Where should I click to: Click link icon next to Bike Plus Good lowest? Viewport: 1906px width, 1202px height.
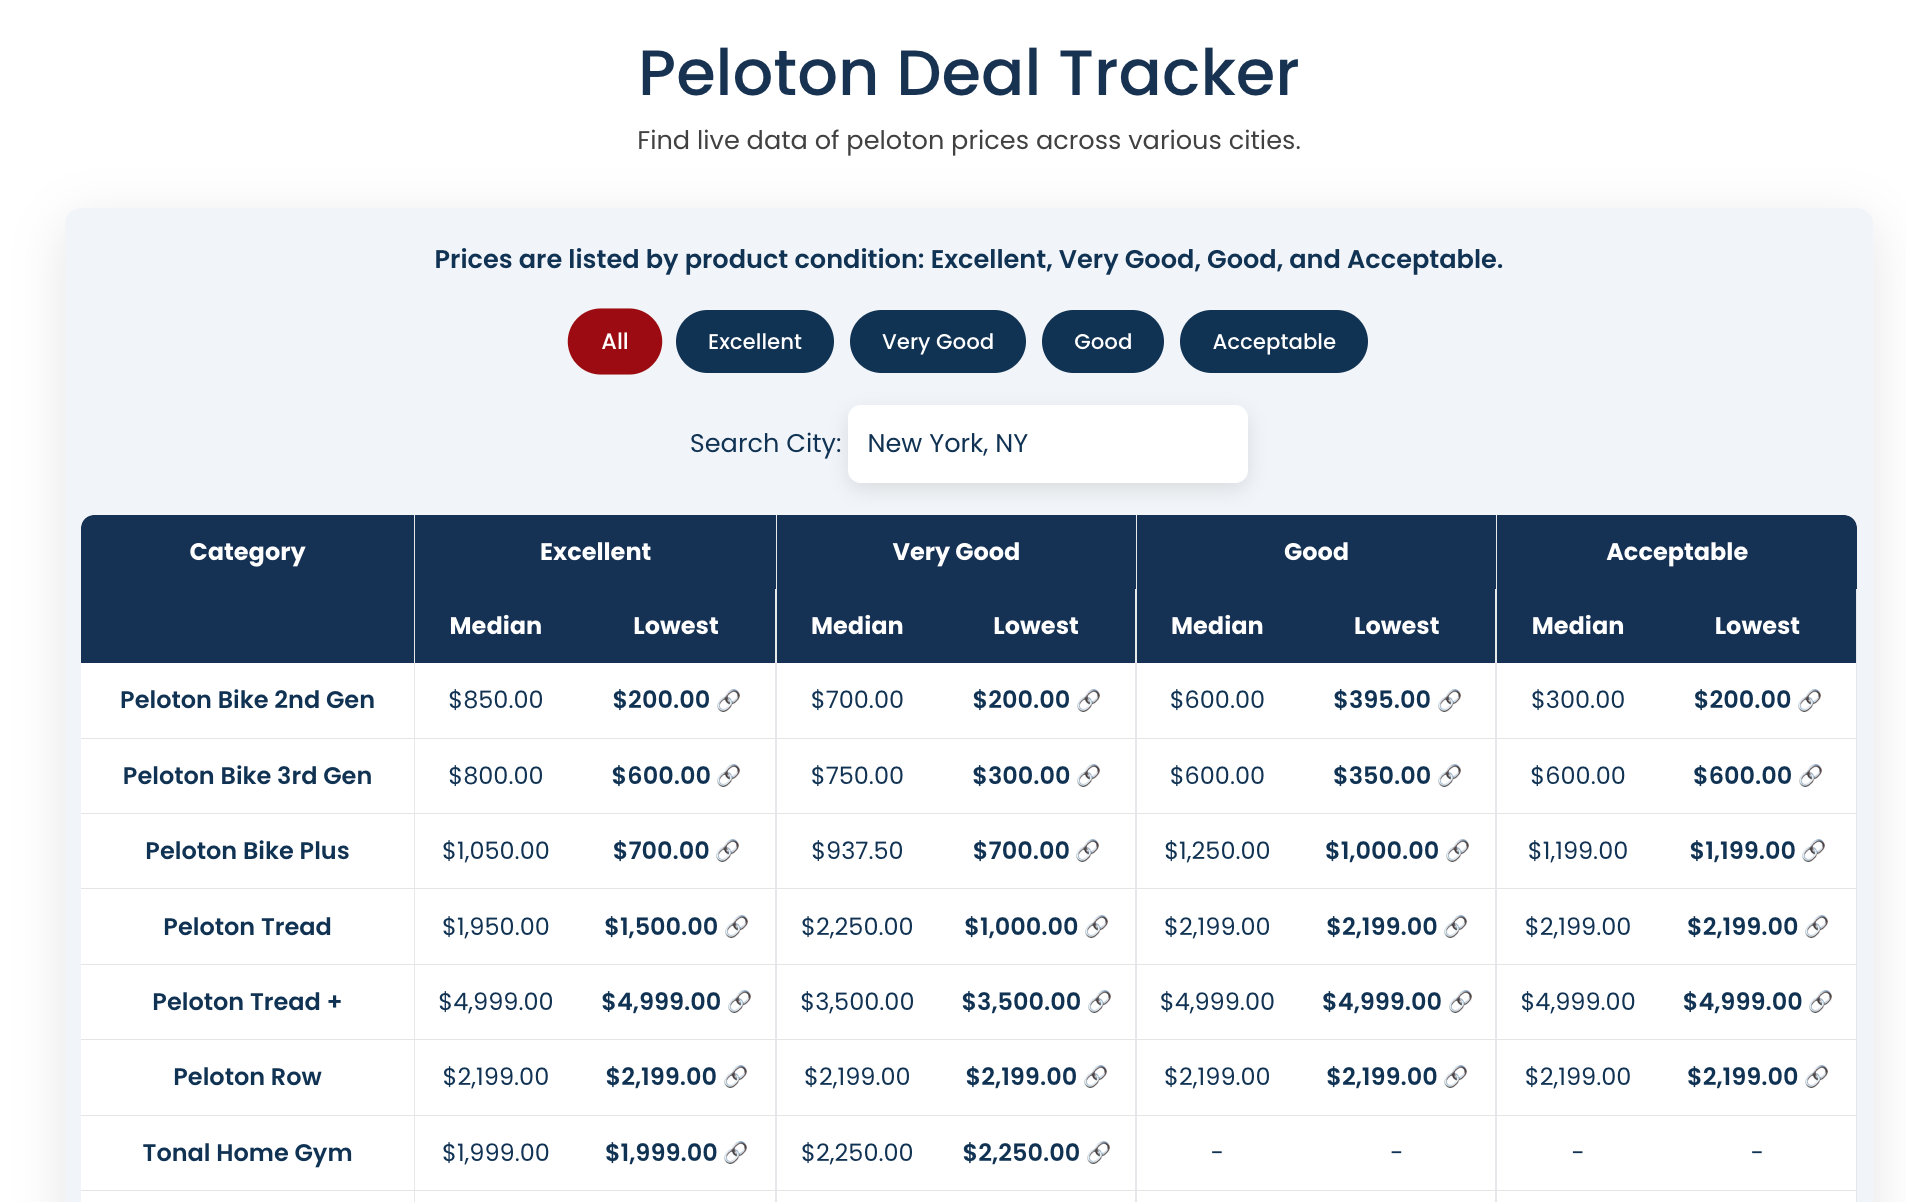[1459, 851]
